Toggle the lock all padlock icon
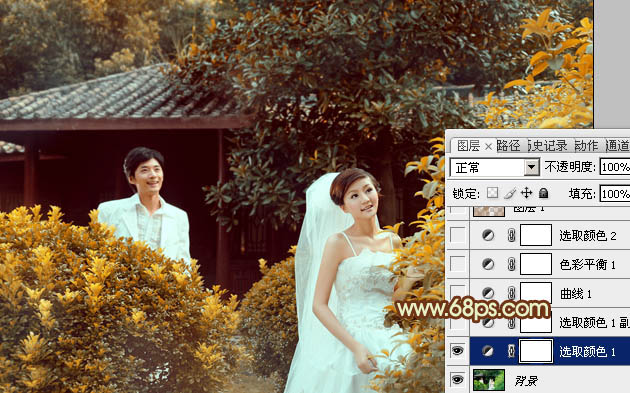 tap(543, 193)
